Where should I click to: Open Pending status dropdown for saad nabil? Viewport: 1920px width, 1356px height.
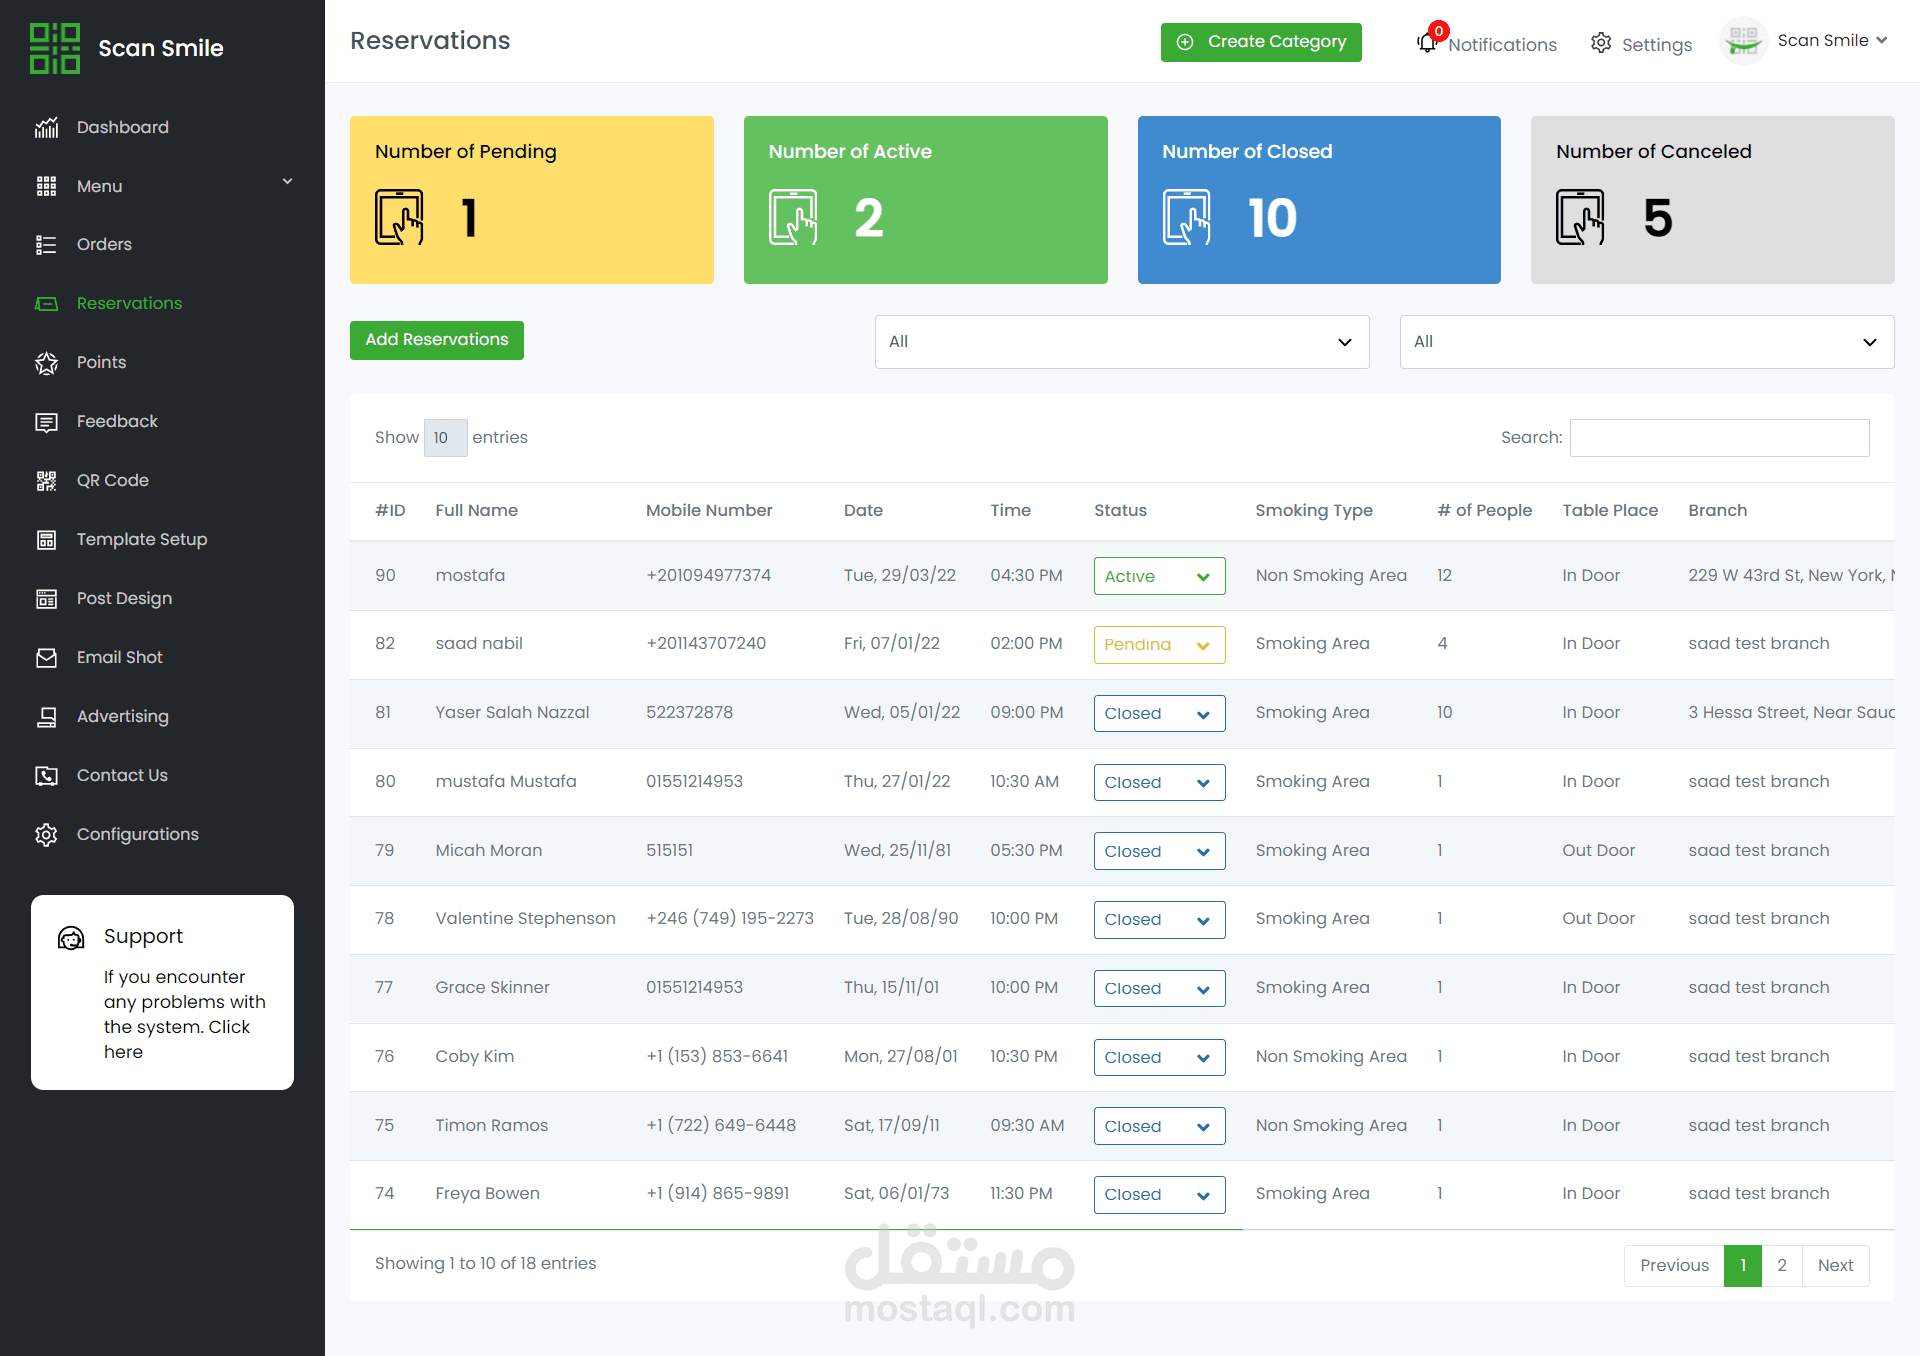1159,645
